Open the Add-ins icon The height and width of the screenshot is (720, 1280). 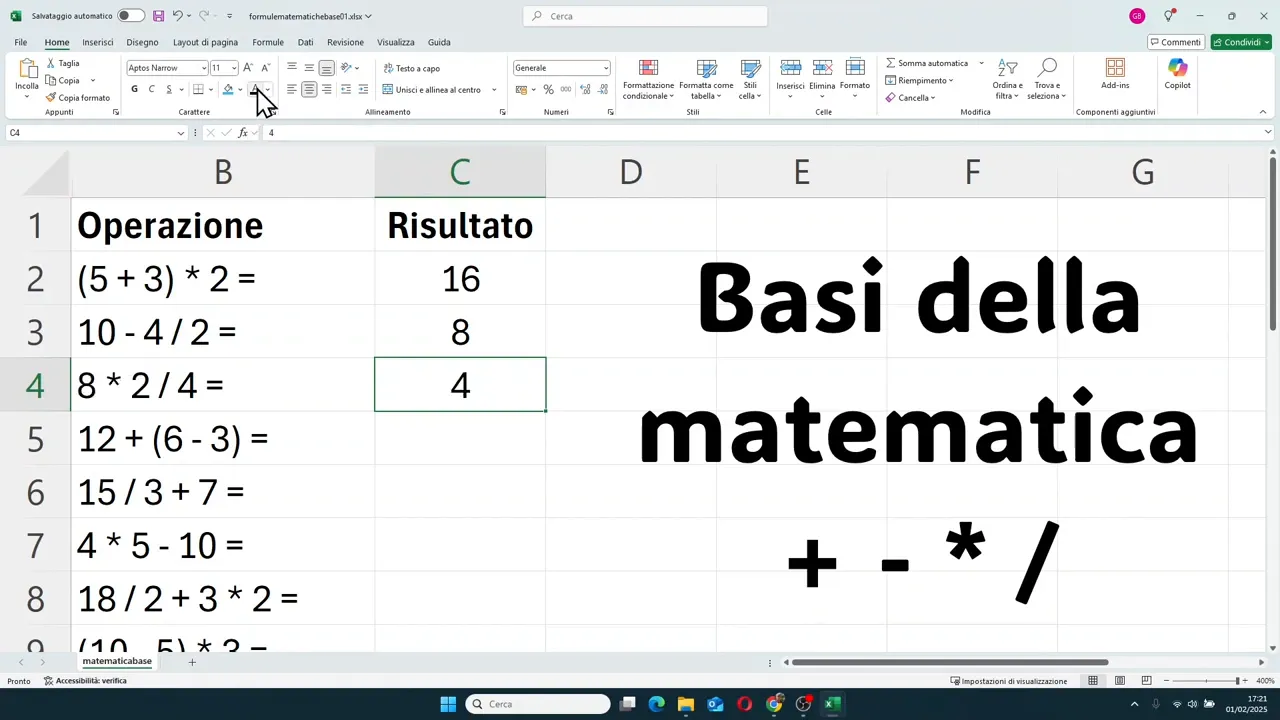coord(1115,68)
